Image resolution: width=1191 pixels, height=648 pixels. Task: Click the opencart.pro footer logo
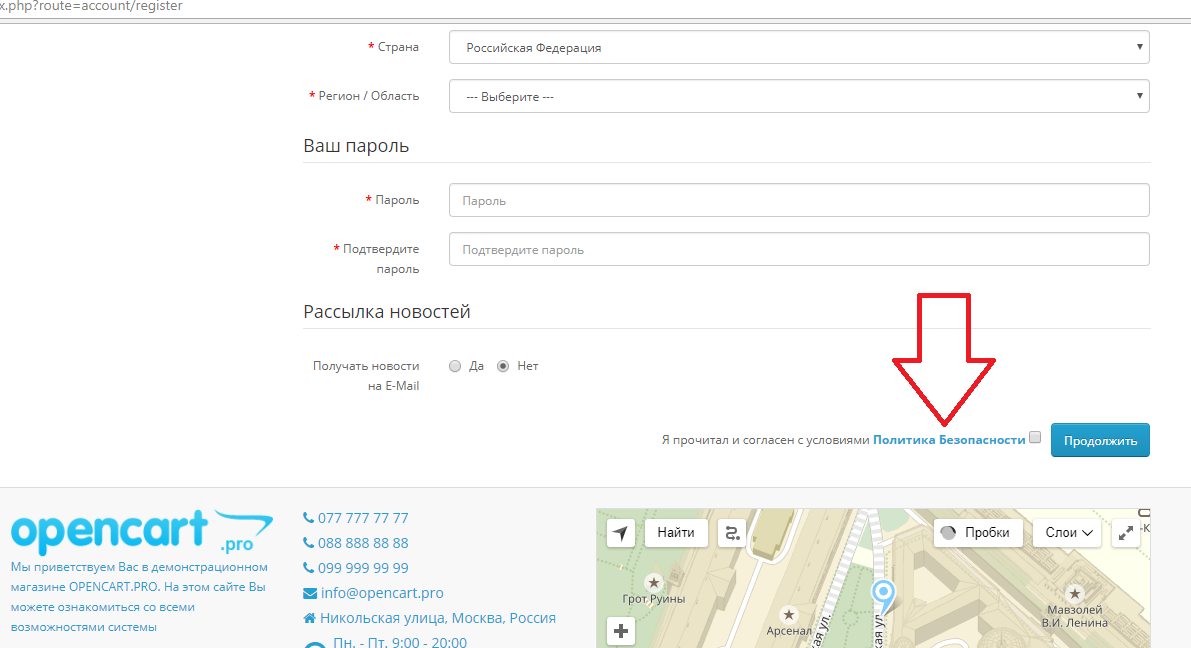(142, 531)
